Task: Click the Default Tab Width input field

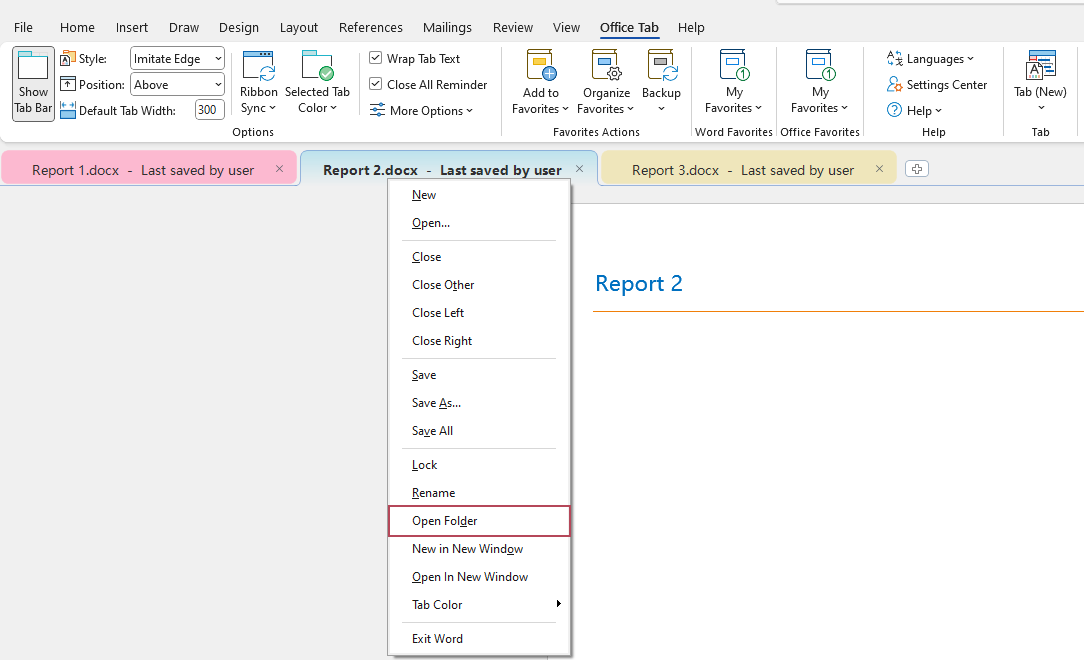Action: tap(208, 111)
